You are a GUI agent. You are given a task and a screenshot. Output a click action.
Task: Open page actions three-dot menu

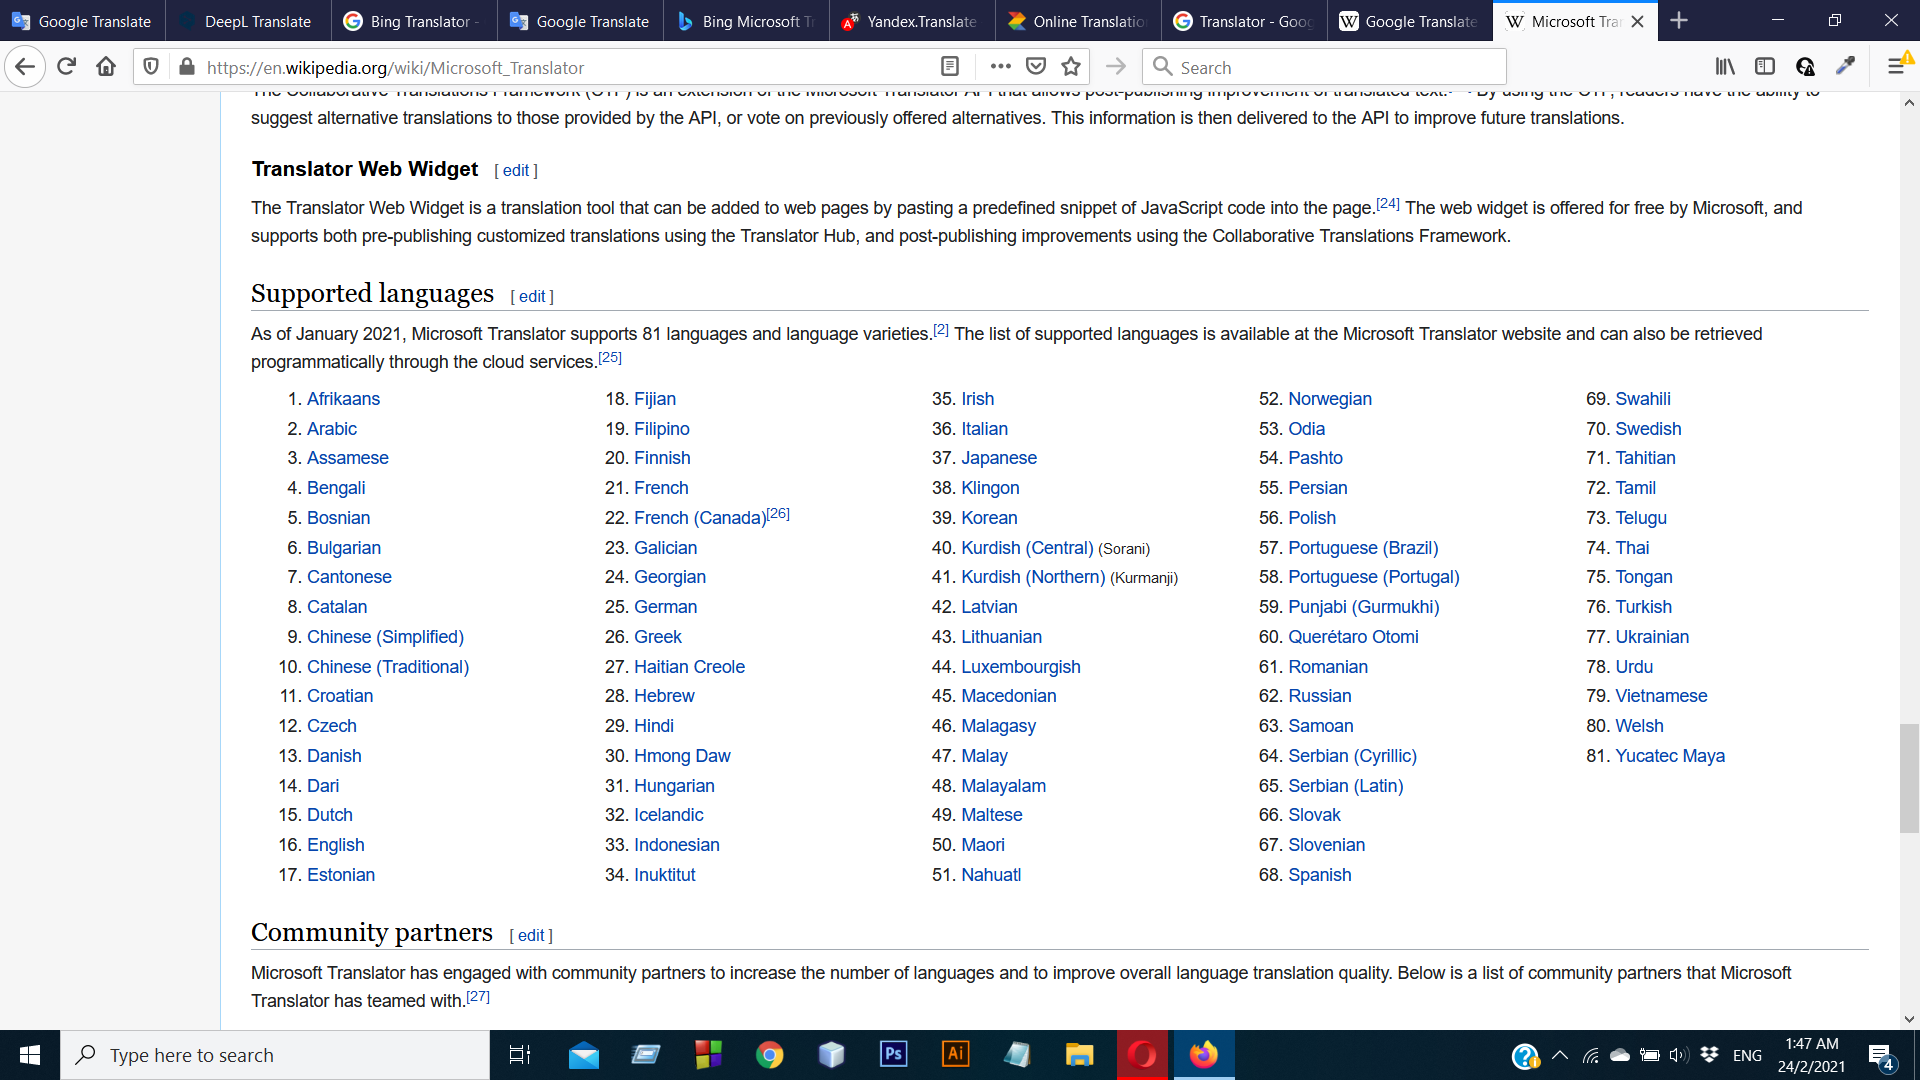1000,67
